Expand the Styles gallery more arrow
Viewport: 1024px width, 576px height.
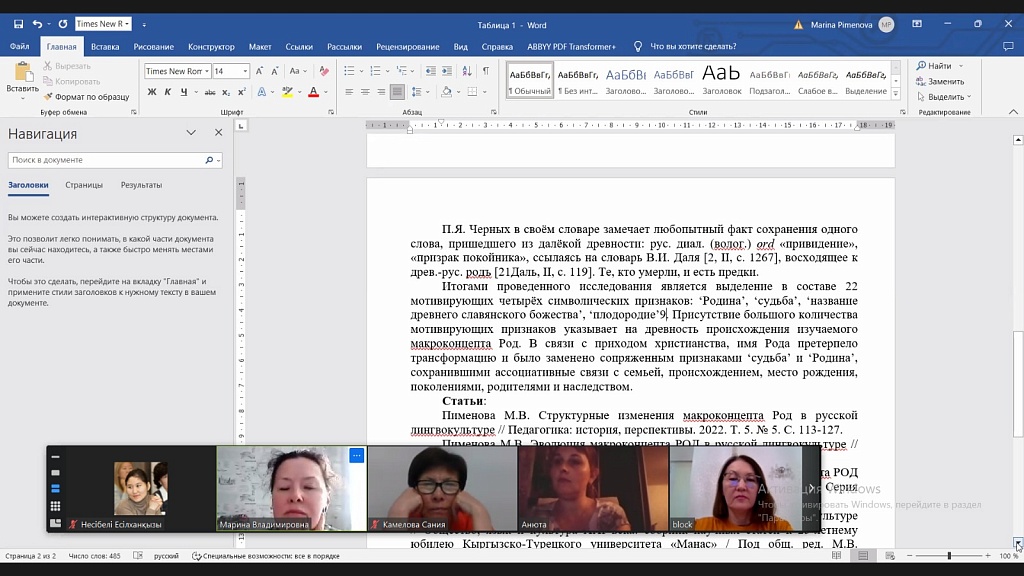pyautogui.click(x=894, y=96)
